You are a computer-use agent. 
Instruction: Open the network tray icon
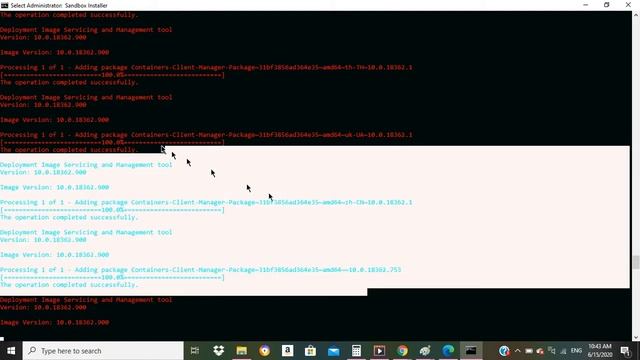(552, 351)
